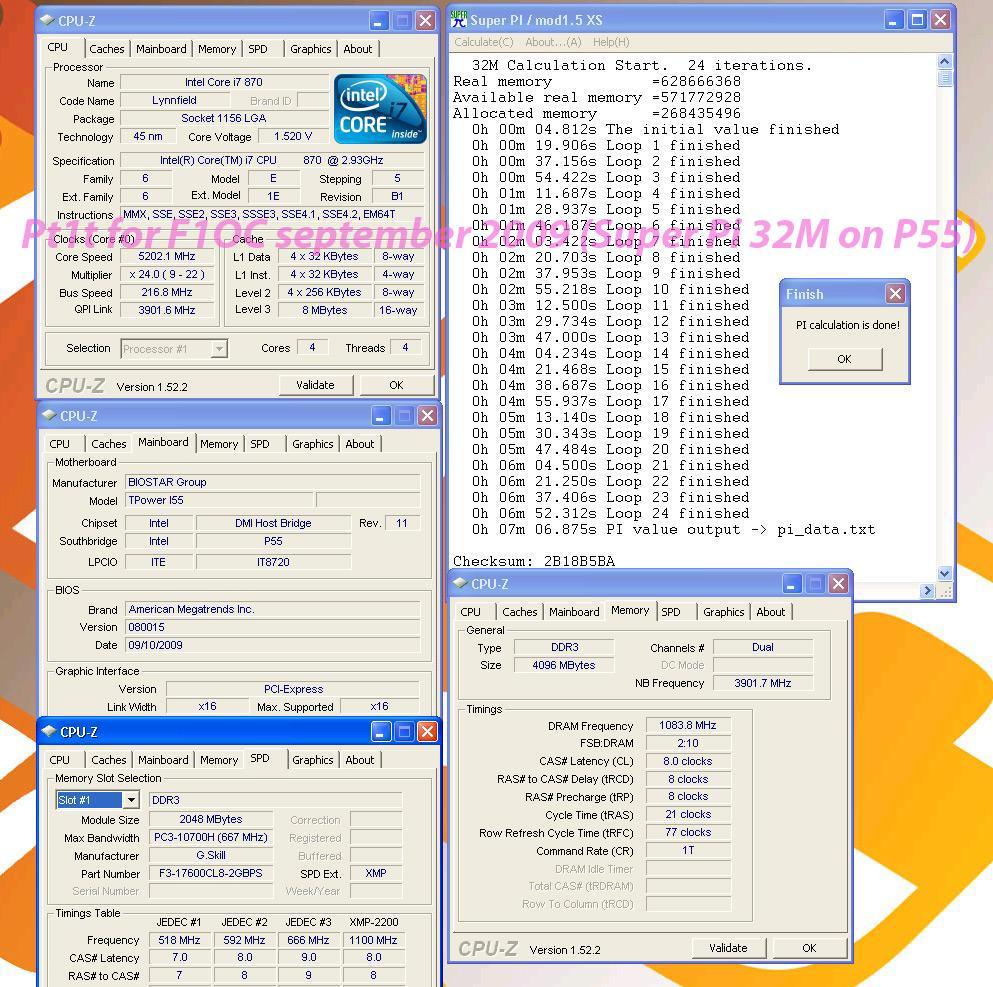Click the Southbridge P55 field
The width and height of the screenshot is (993, 987).
coord(273,541)
